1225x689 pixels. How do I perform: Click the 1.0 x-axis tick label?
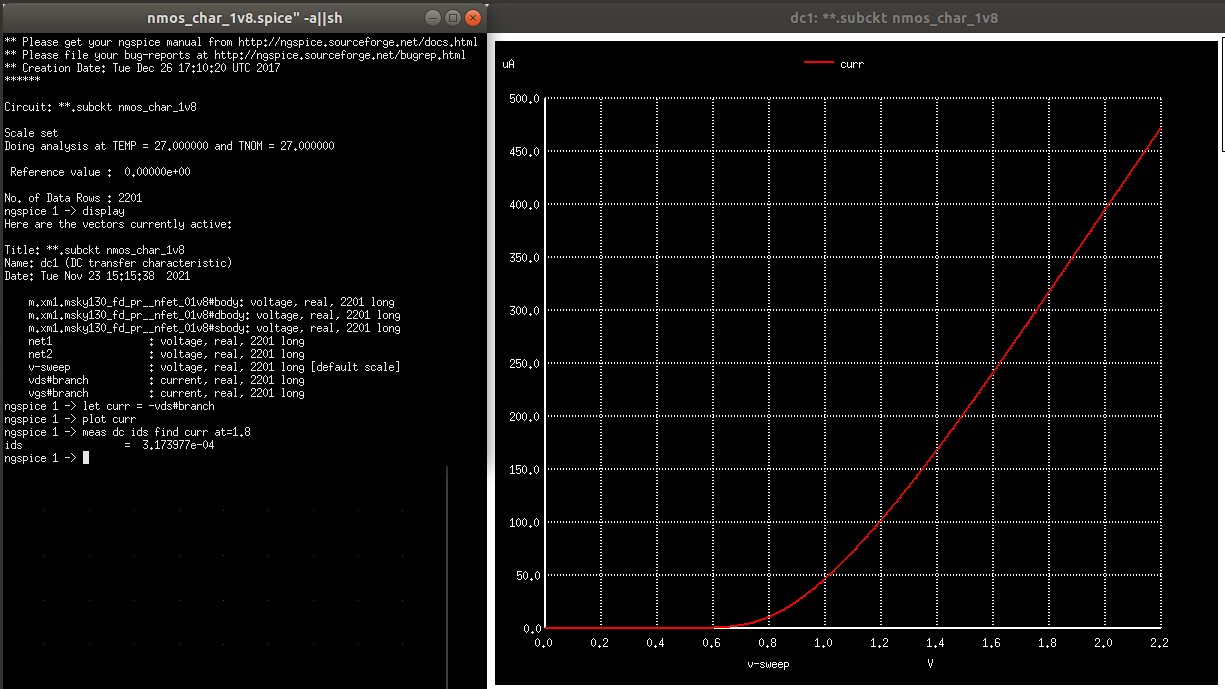(x=824, y=641)
